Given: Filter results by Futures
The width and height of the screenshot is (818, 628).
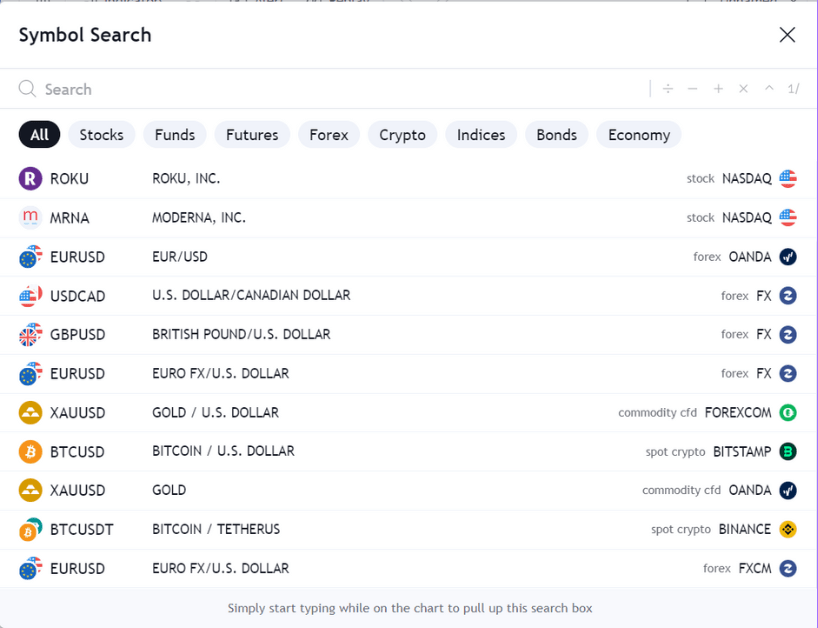Looking at the screenshot, I should [252, 135].
